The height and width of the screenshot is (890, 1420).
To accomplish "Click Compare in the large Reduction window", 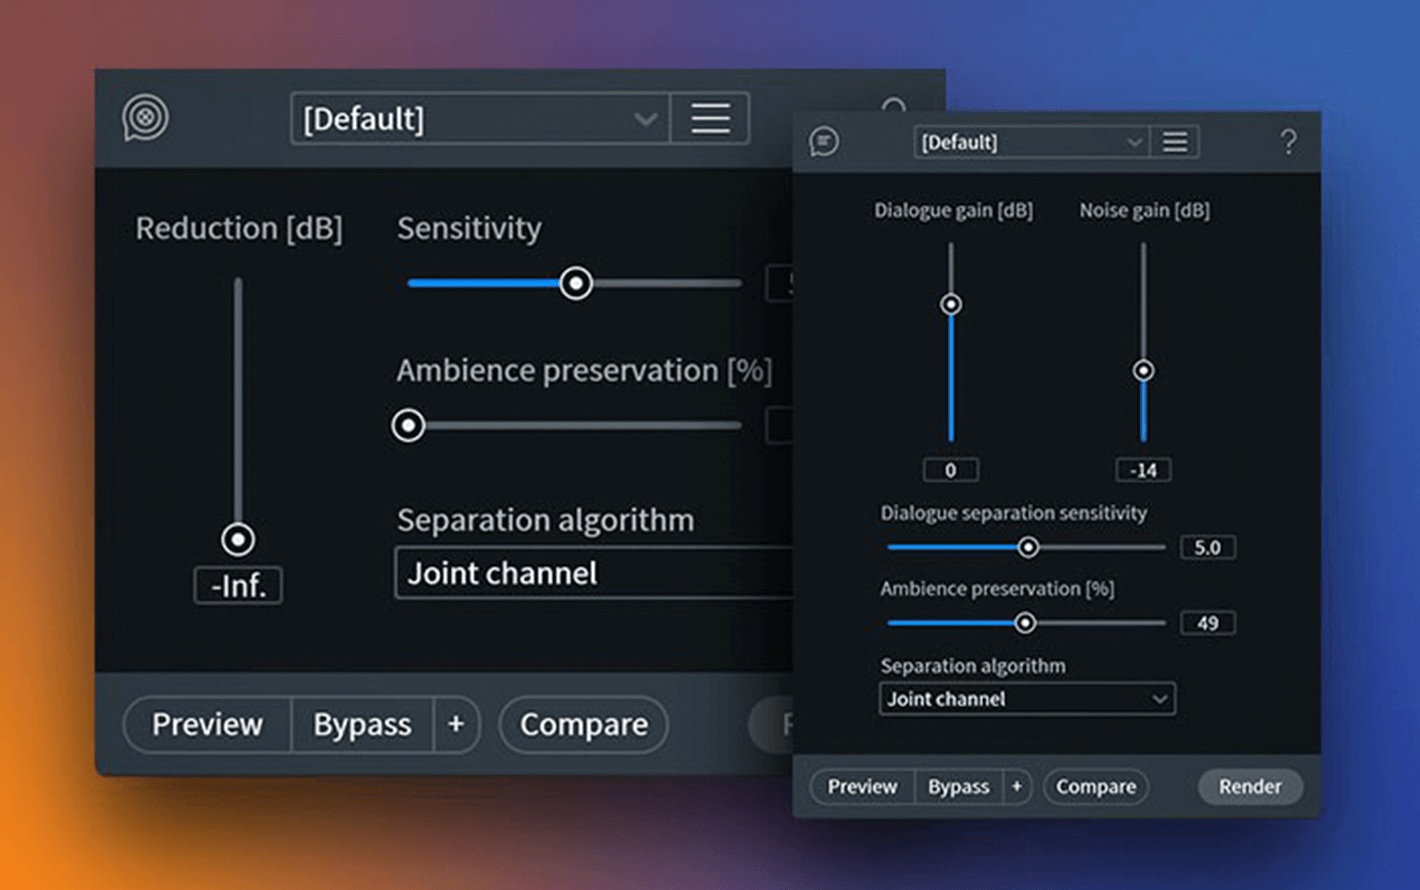I will [583, 724].
